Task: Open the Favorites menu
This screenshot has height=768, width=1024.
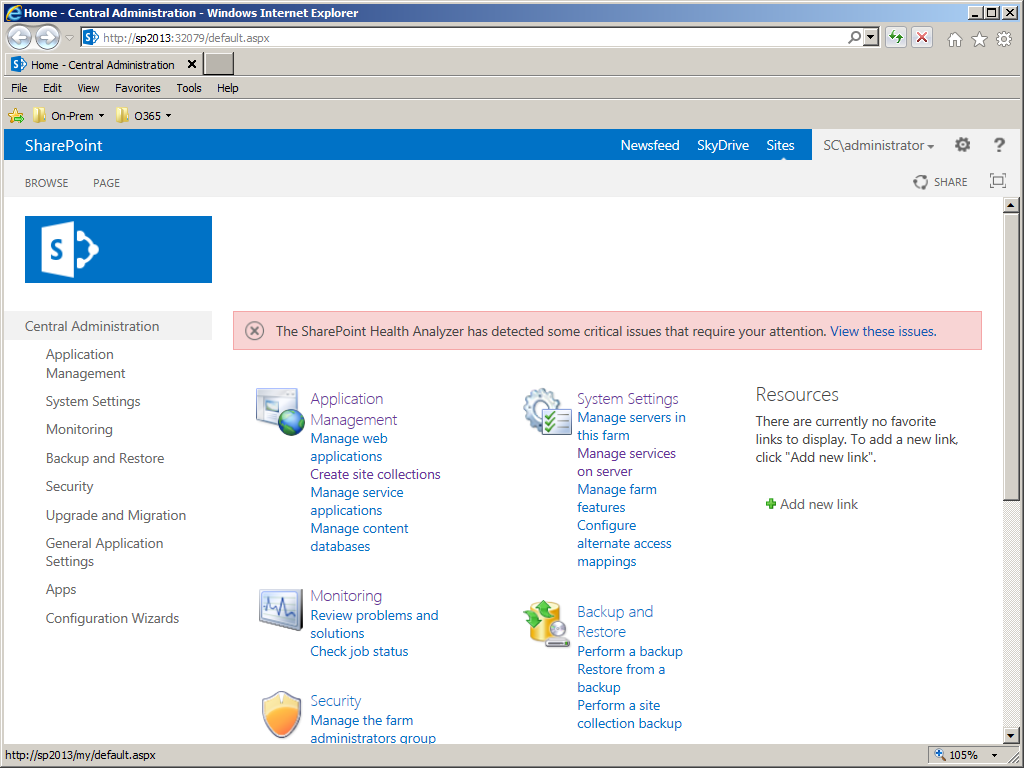Action: pyautogui.click(x=138, y=88)
